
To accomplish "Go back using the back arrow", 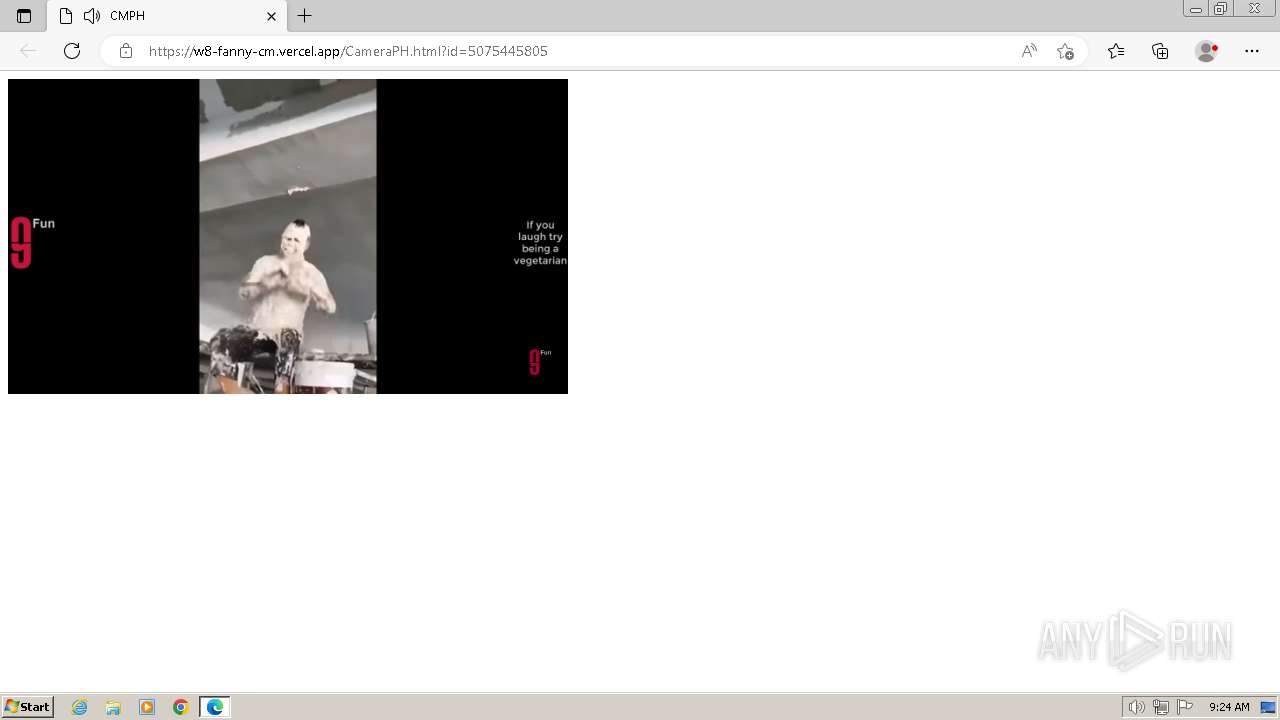I will pos(28,51).
